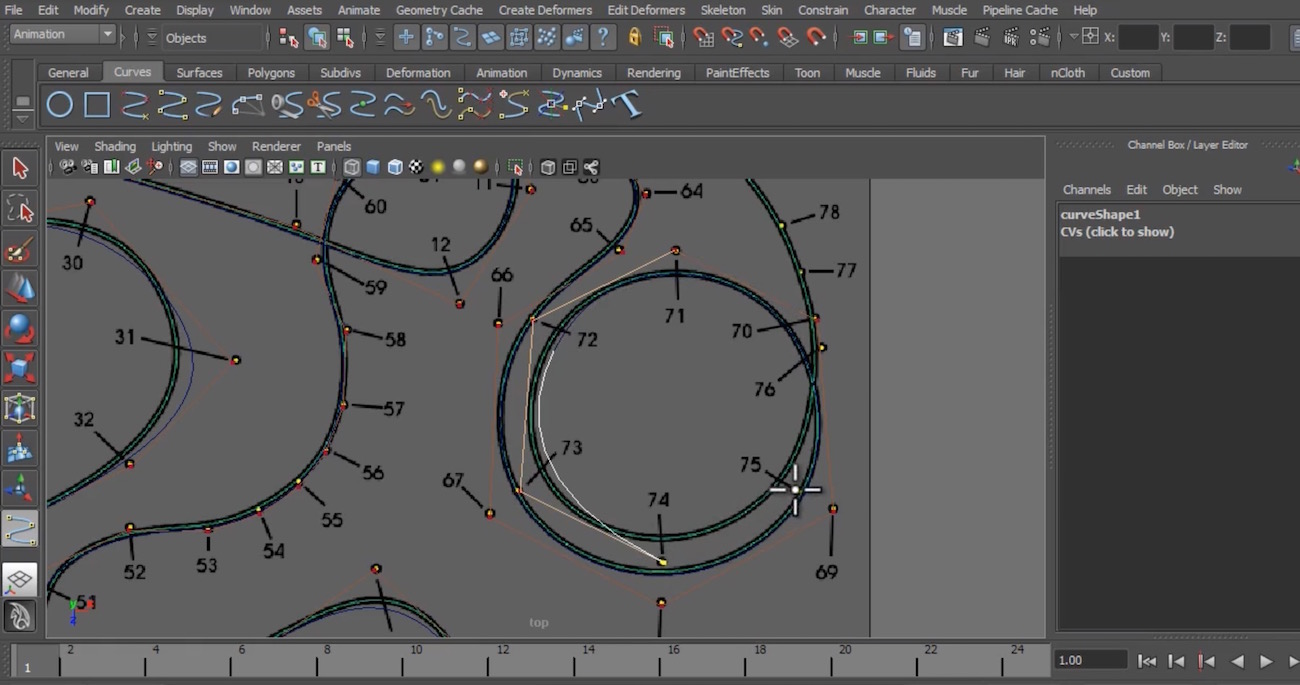Go to the start of the playback range
Screen dimensions: 1300x685
coord(1147,660)
